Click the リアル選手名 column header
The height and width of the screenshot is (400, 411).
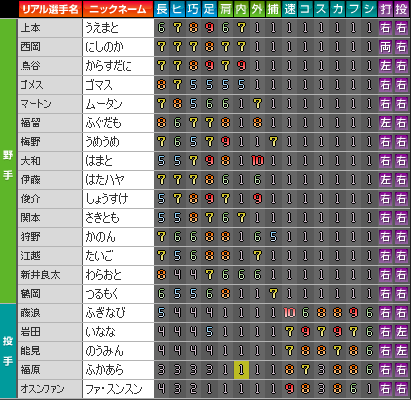[x=50, y=9]
